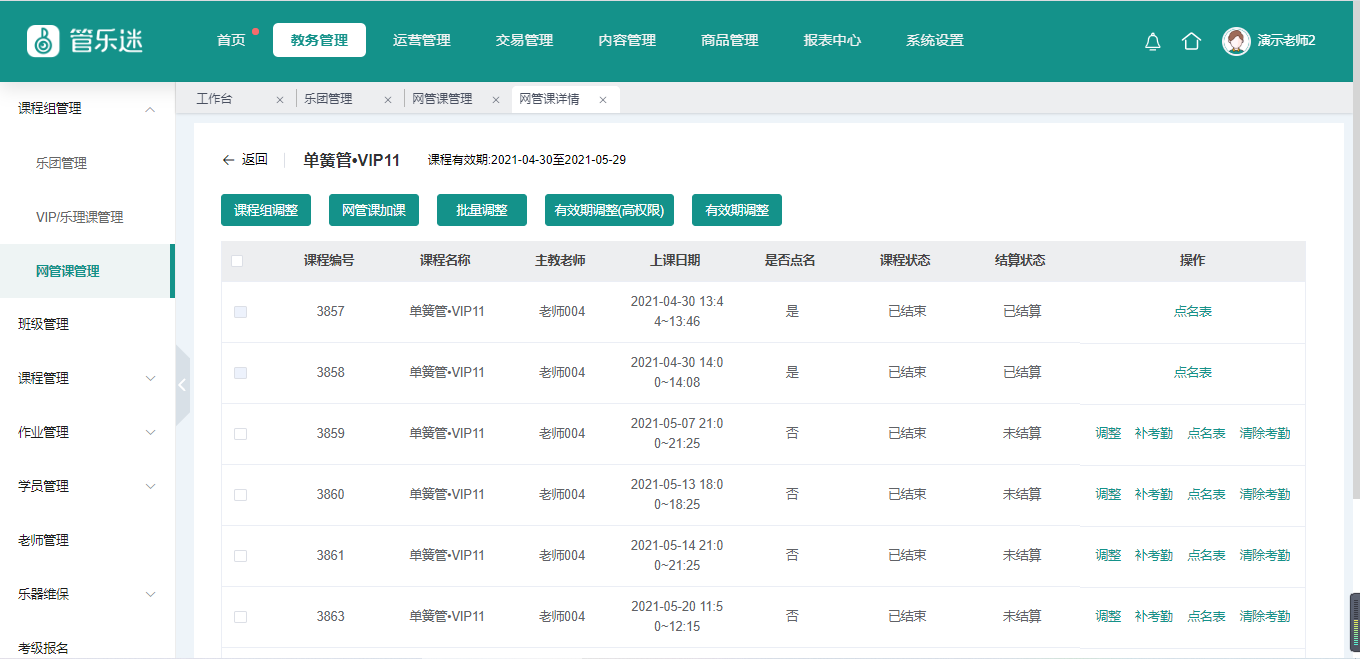Click the notification bell icon

coord(1152,41)
